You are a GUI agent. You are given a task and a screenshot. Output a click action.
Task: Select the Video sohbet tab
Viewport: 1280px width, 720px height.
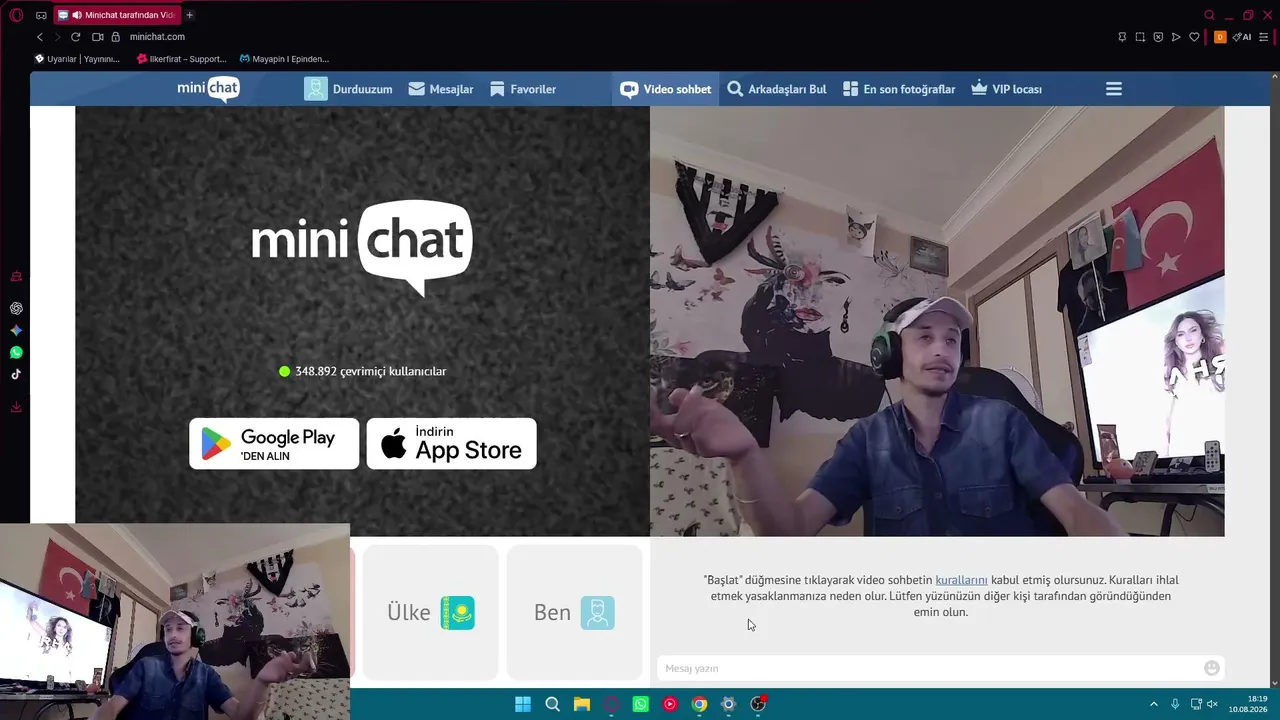click(x=666, y=89)
